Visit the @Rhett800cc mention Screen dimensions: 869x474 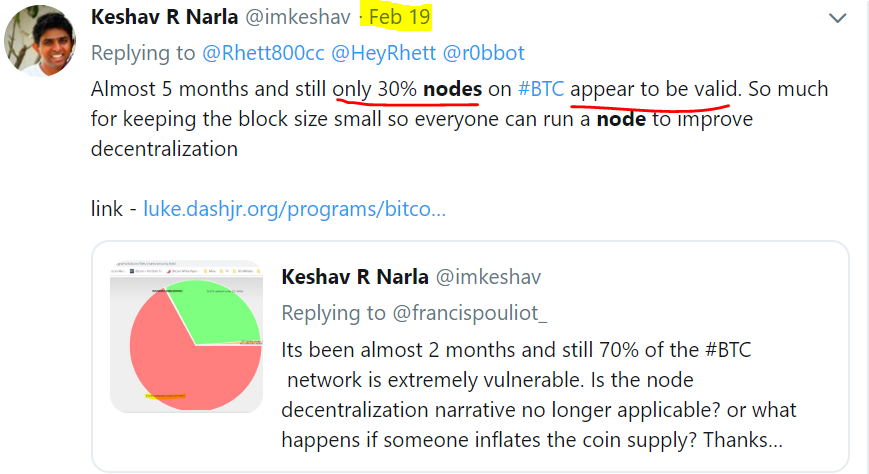[x=263, y=53]
